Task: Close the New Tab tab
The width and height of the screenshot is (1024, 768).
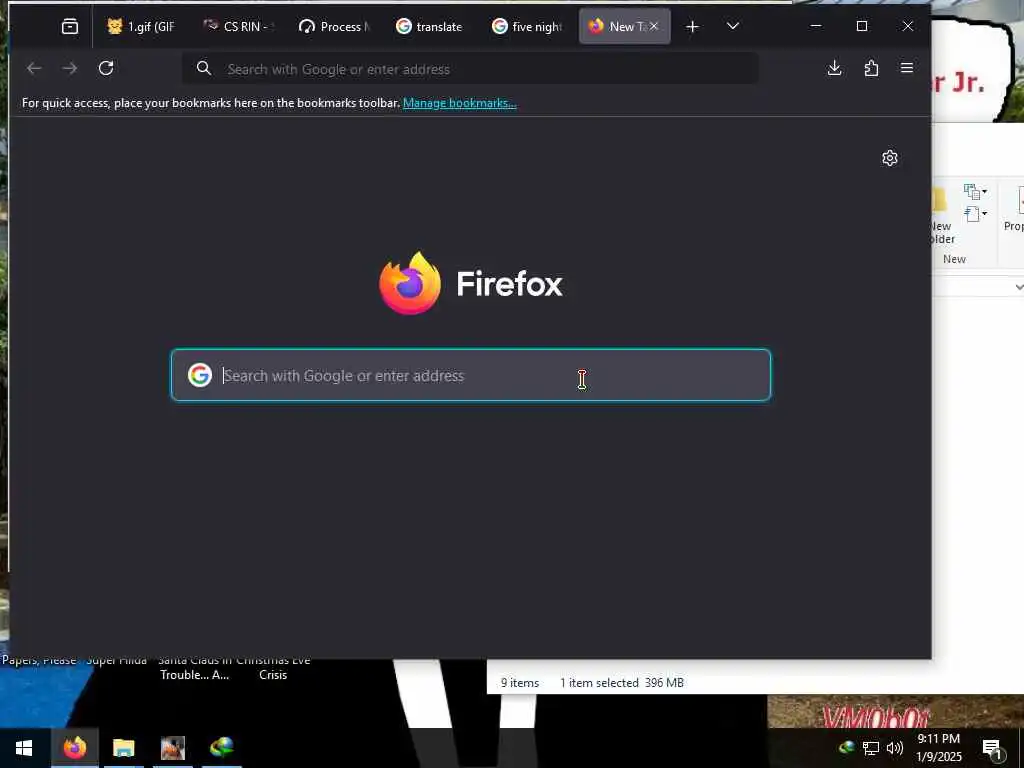Action: pyautogui.click(x=654, y=26)
